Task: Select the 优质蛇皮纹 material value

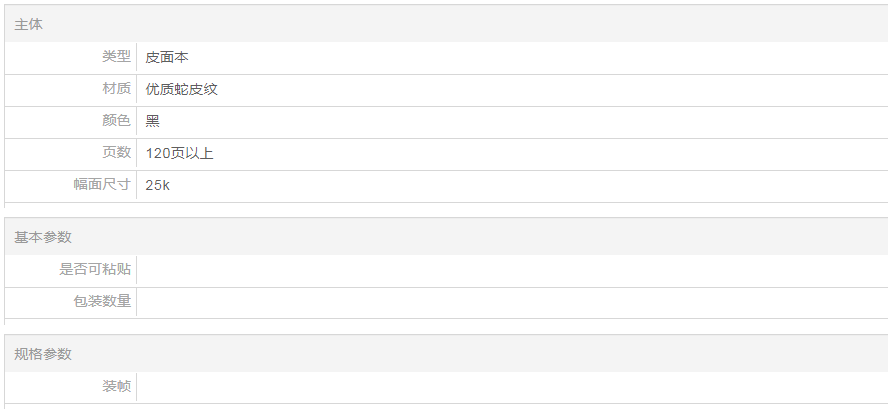Action: [181, 89]
